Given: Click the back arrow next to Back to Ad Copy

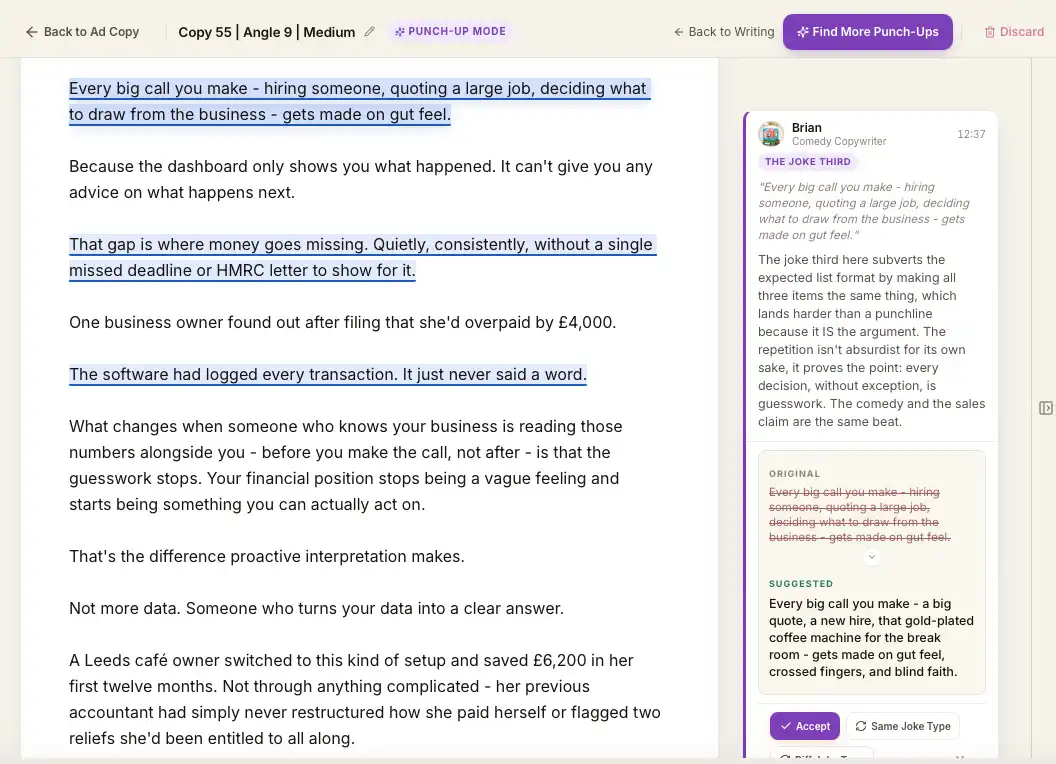Looking at the screenshot, I should coord(31,32).
